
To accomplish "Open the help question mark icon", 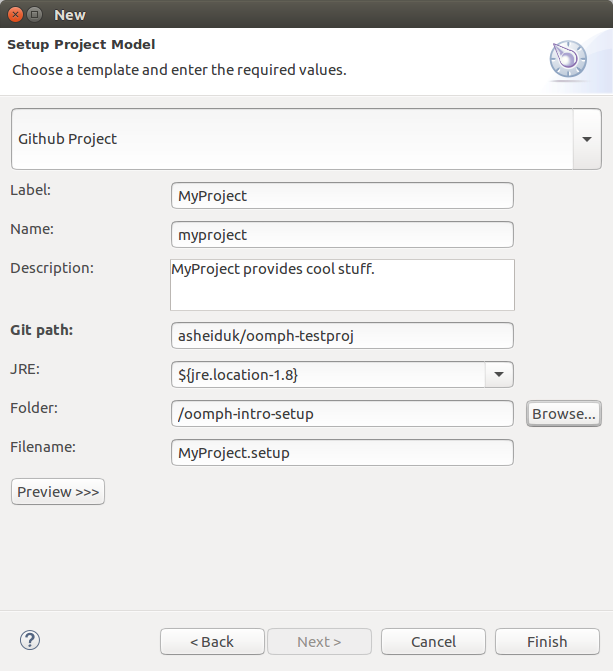I will [x=30, y=641].
